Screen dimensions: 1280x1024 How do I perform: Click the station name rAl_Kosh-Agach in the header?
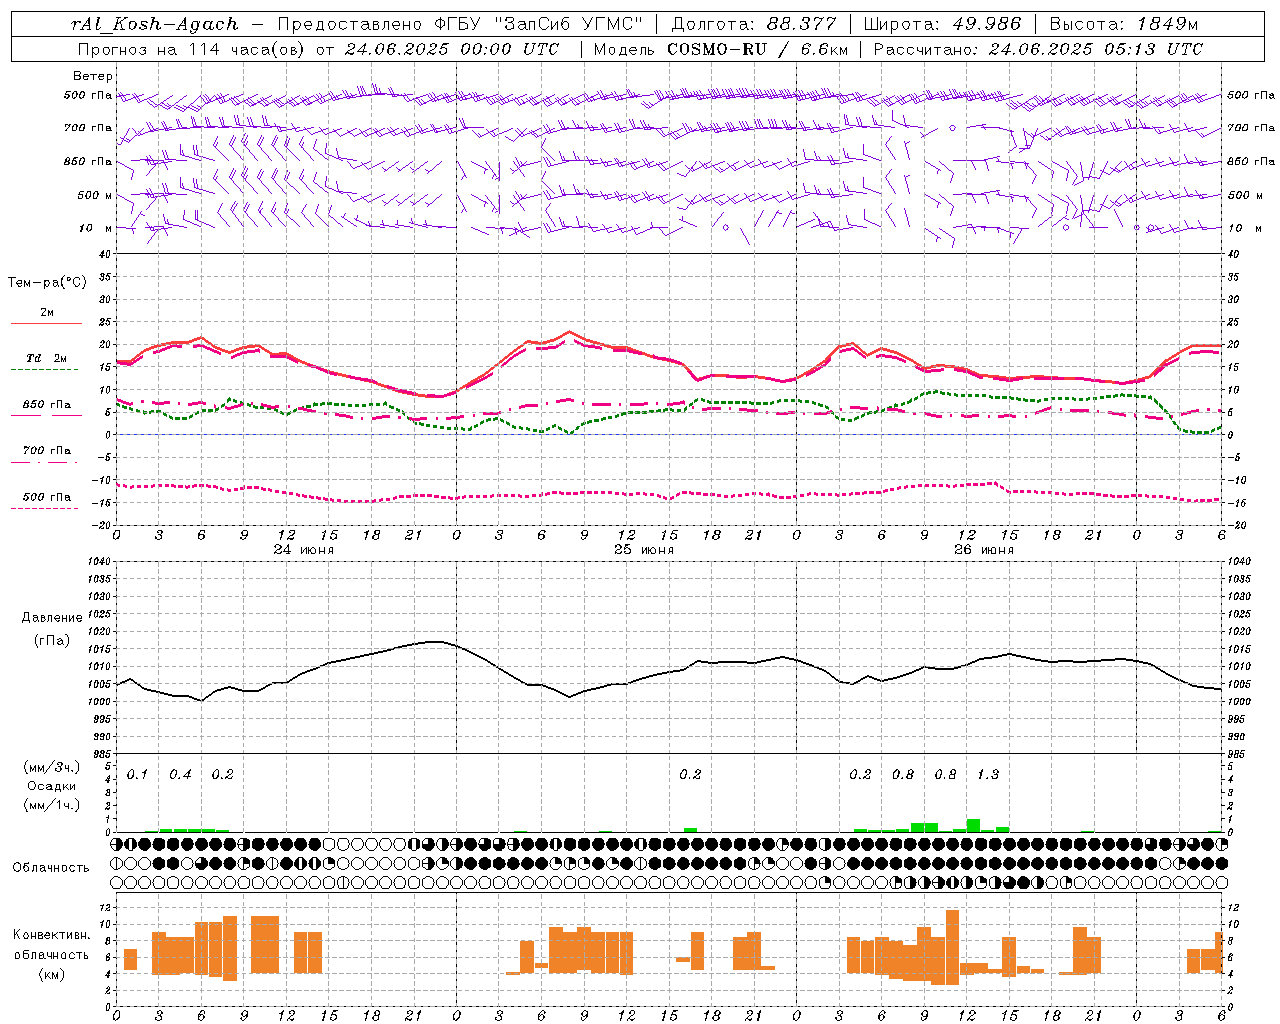tap(155, 24)
